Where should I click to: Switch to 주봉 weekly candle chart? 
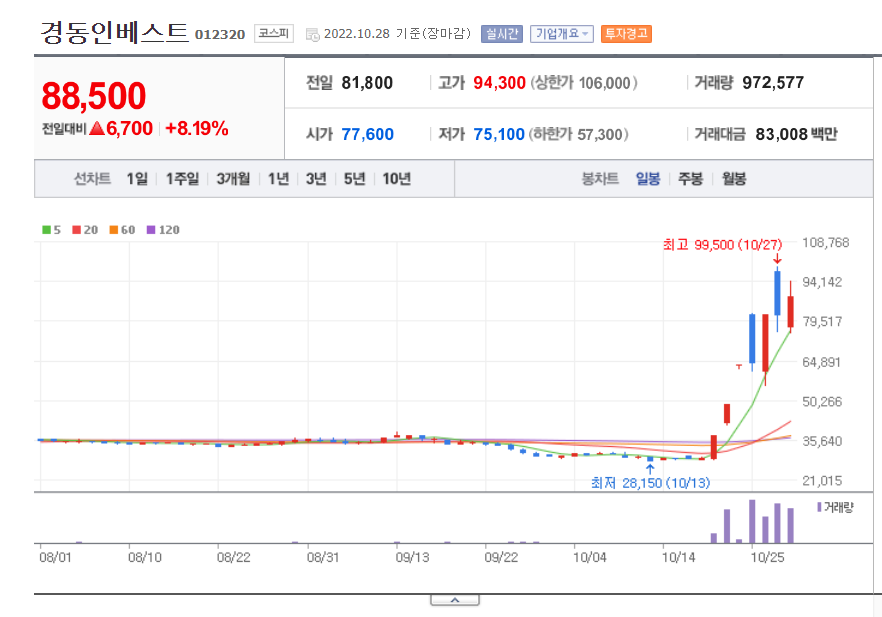point(690,179)
